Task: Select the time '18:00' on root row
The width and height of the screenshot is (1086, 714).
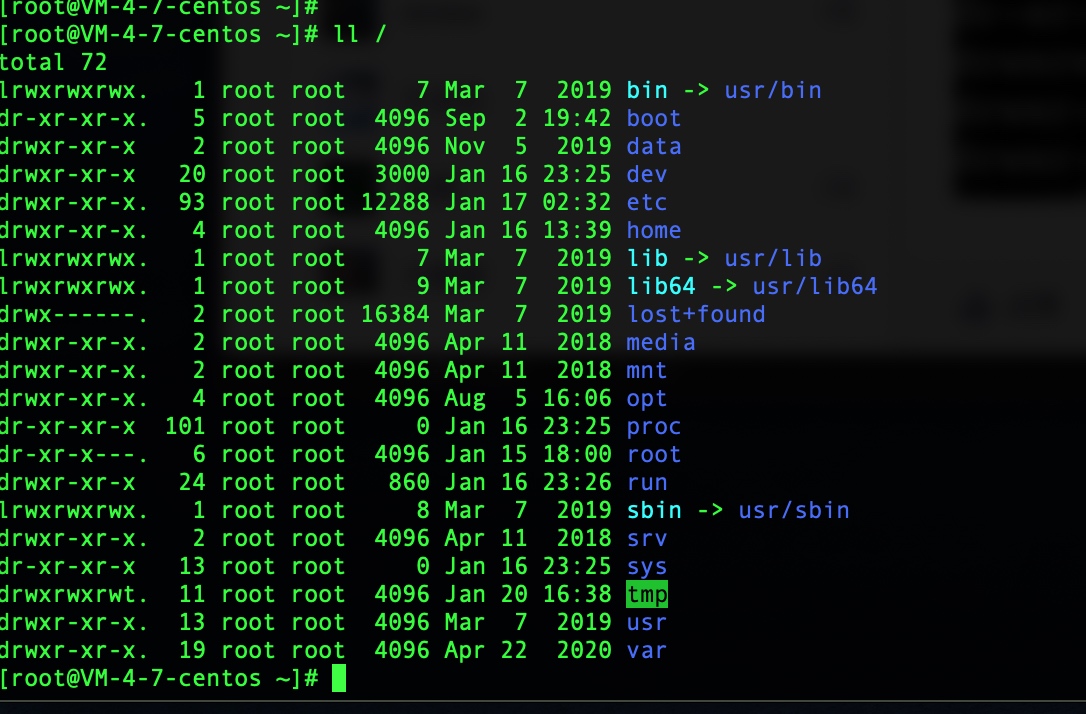Action: tap(577, 454)
